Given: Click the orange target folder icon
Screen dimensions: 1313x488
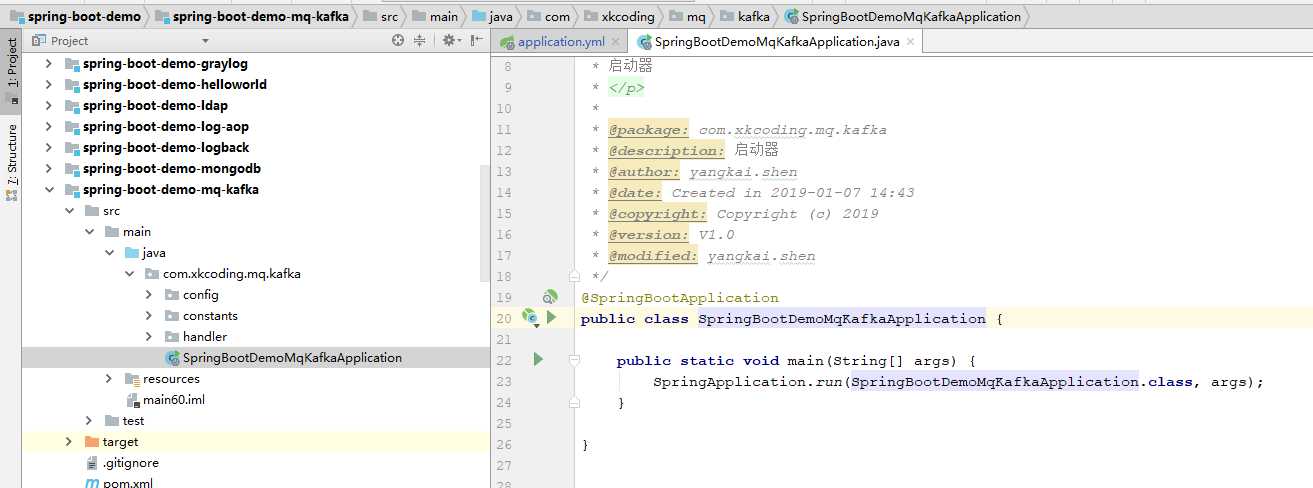Looking at the screenshot, I should (92, 442).
